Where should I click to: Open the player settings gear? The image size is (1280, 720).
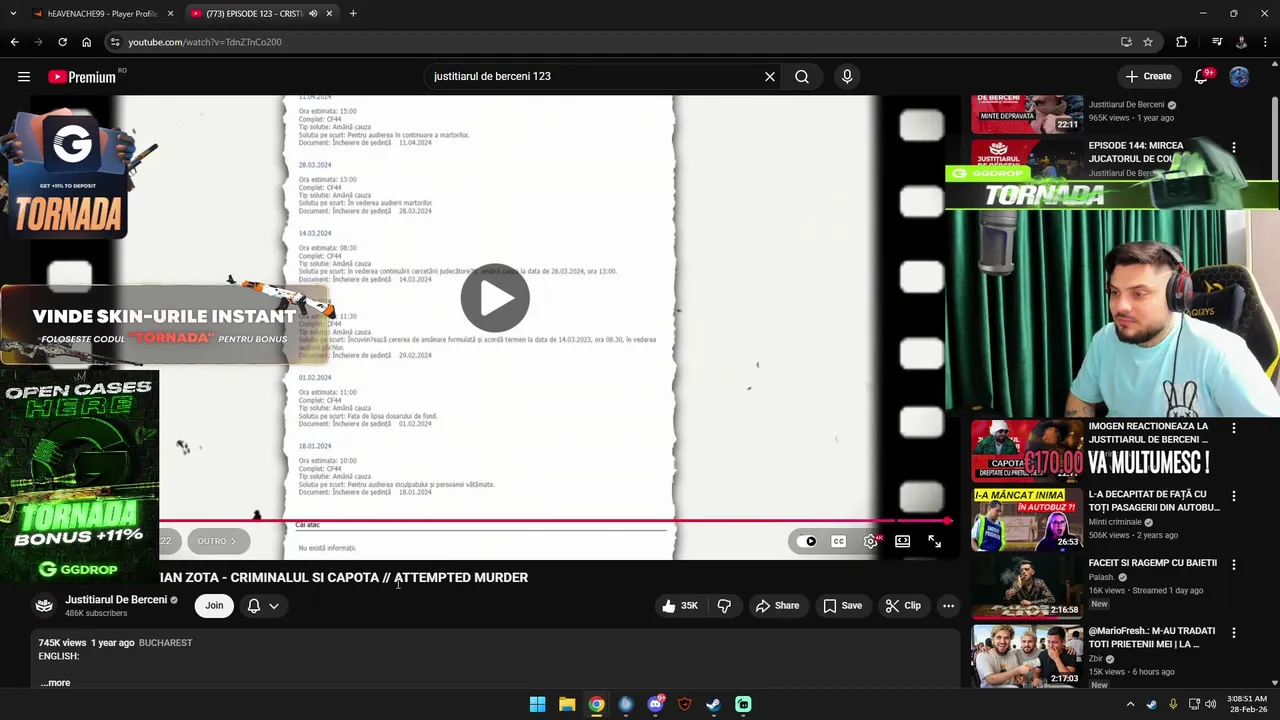pos(871,541)
